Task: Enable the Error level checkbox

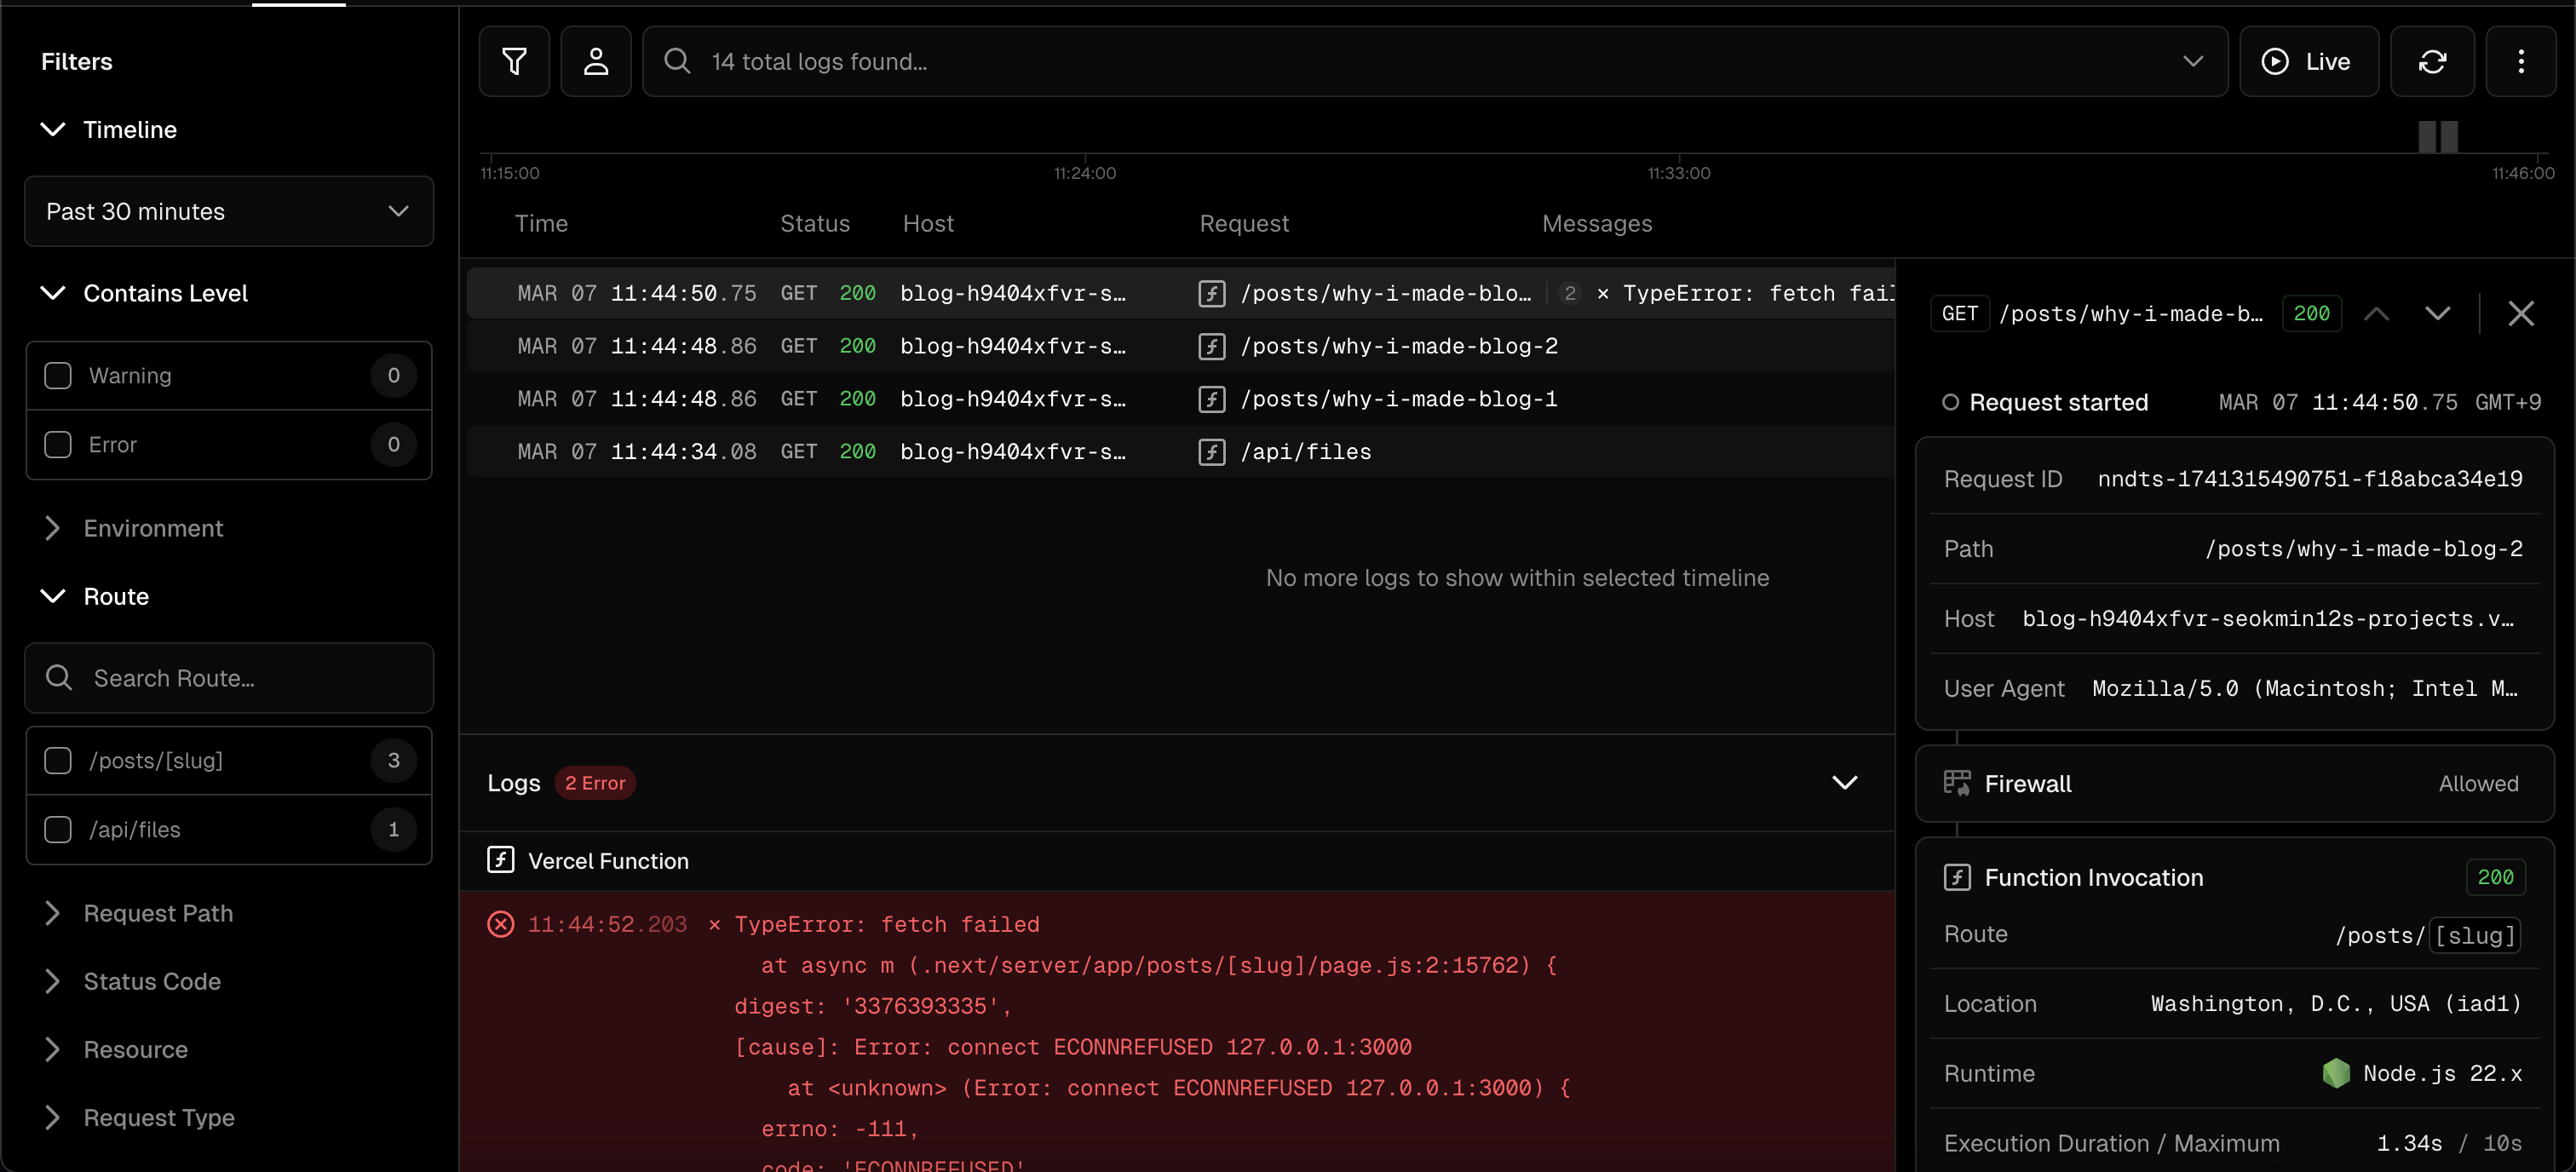Action: [58, 444]
